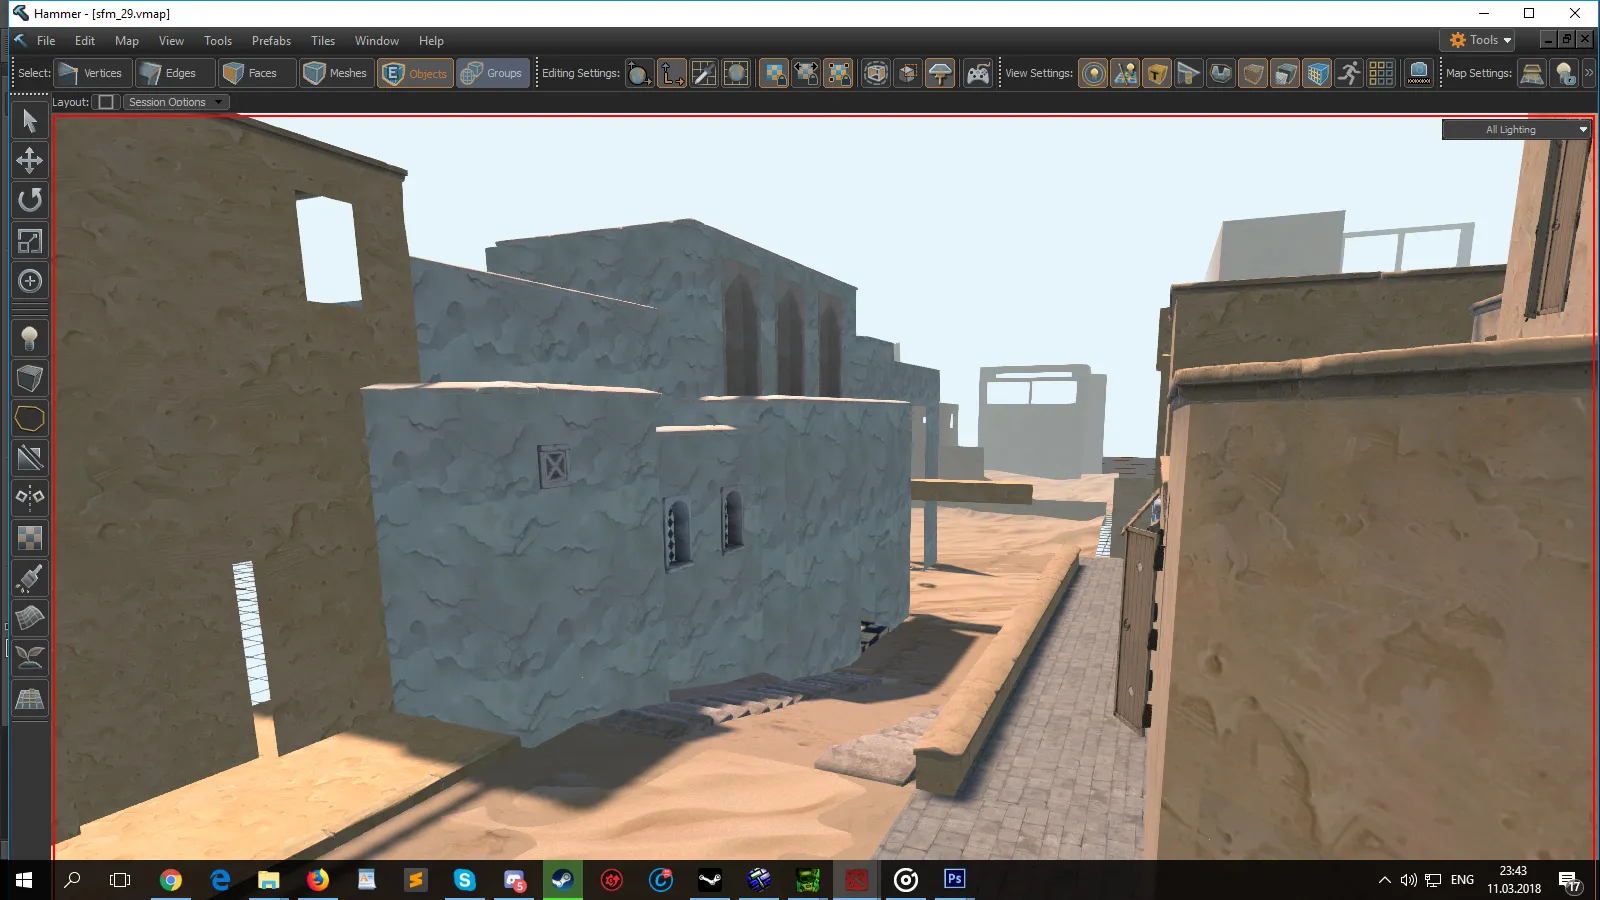Switch selection to Vertices

point(92,73)
